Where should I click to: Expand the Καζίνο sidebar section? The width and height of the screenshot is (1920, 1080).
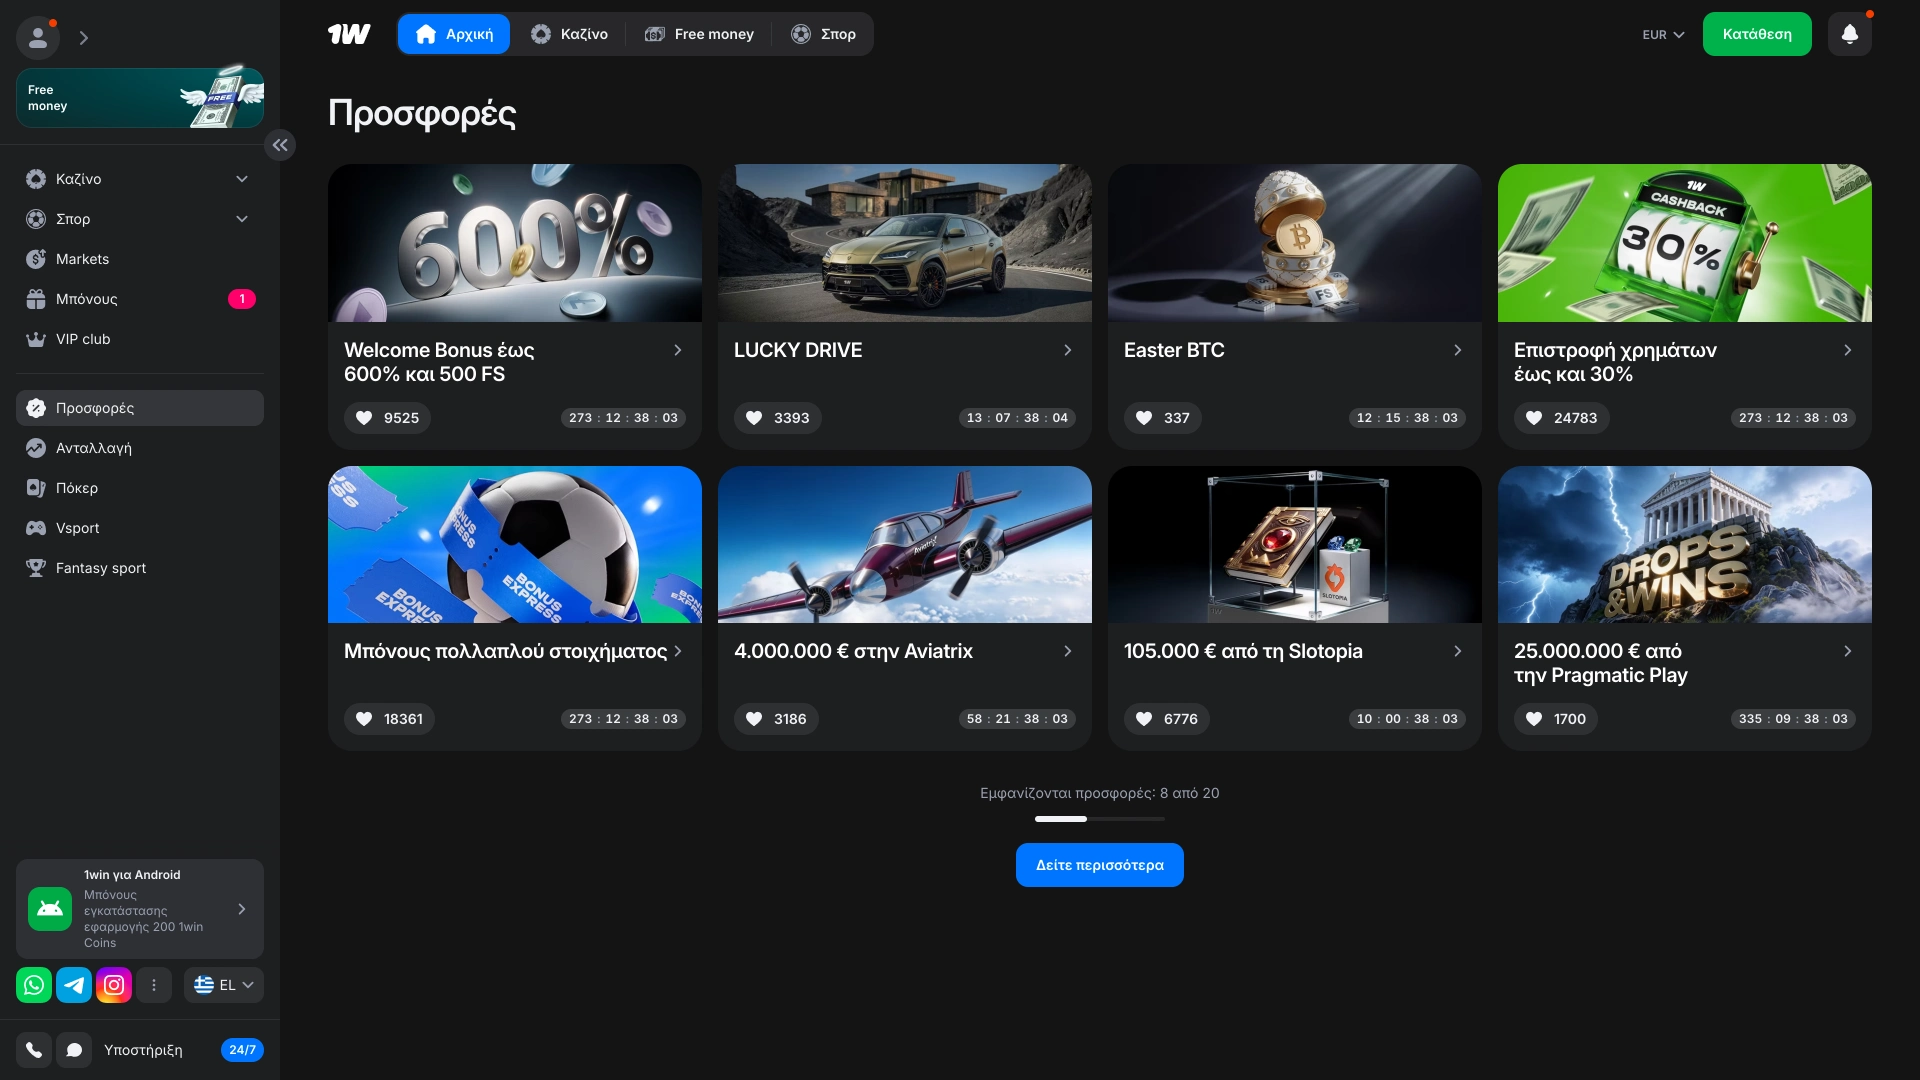241,179
